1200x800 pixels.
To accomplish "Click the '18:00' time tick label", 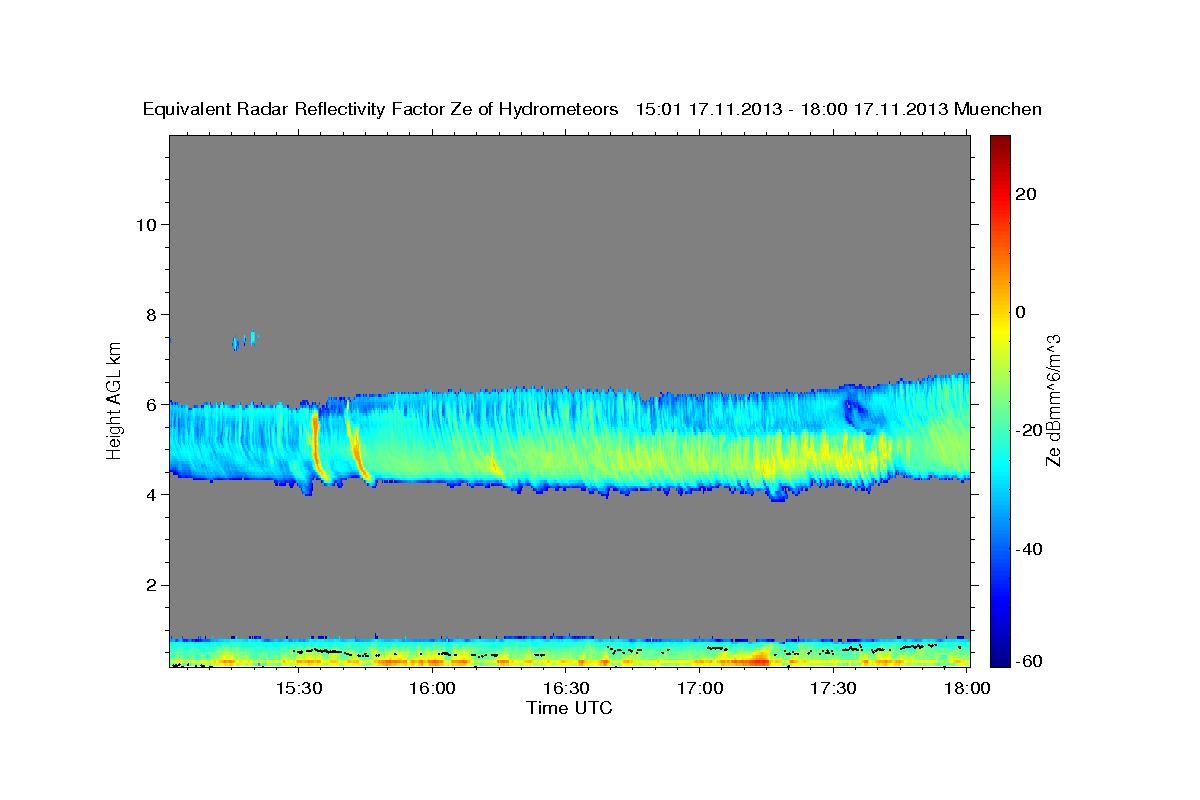I will point(967,689).
